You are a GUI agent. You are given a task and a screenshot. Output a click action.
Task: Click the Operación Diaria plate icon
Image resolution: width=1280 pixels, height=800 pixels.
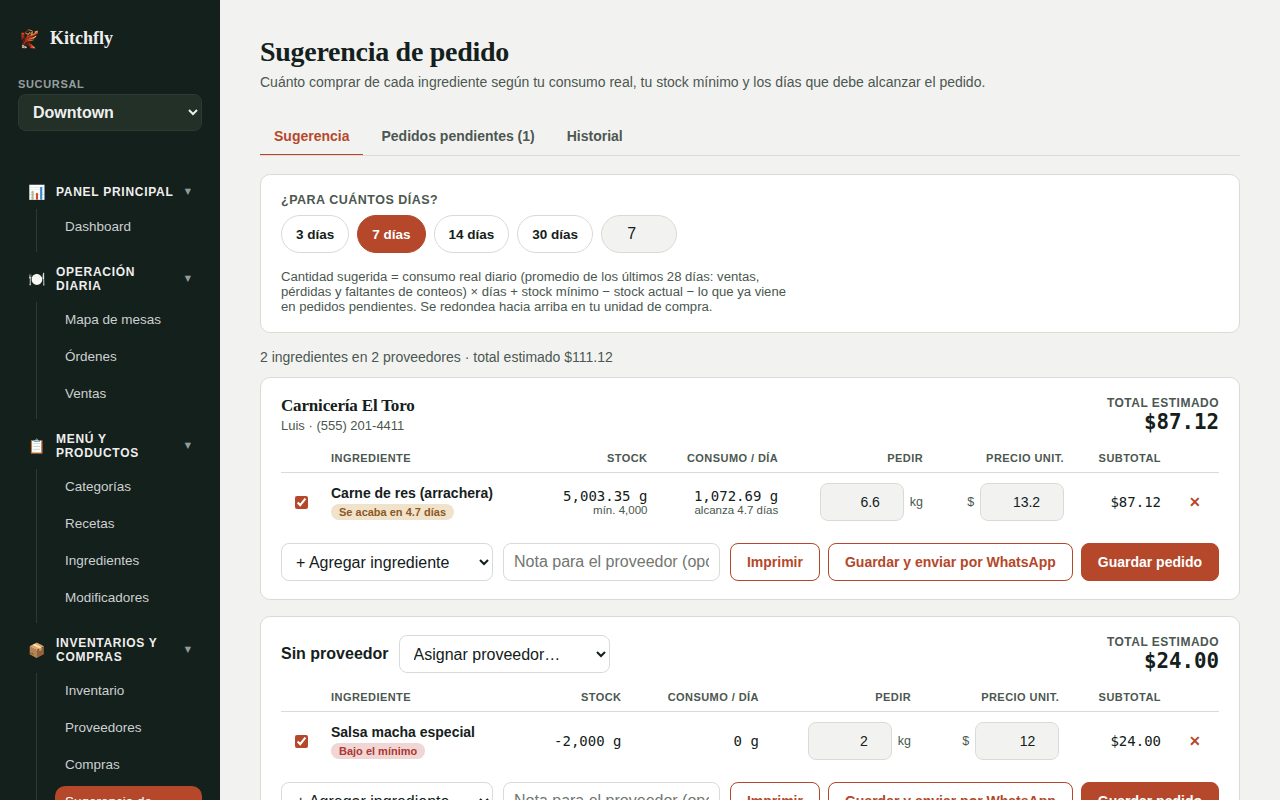click(x=37, y=279)
